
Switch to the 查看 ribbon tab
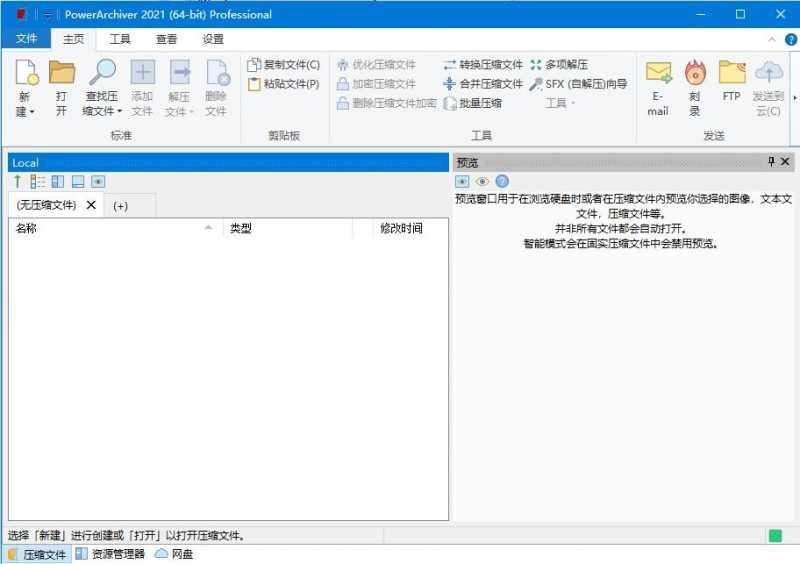(166, 39)
